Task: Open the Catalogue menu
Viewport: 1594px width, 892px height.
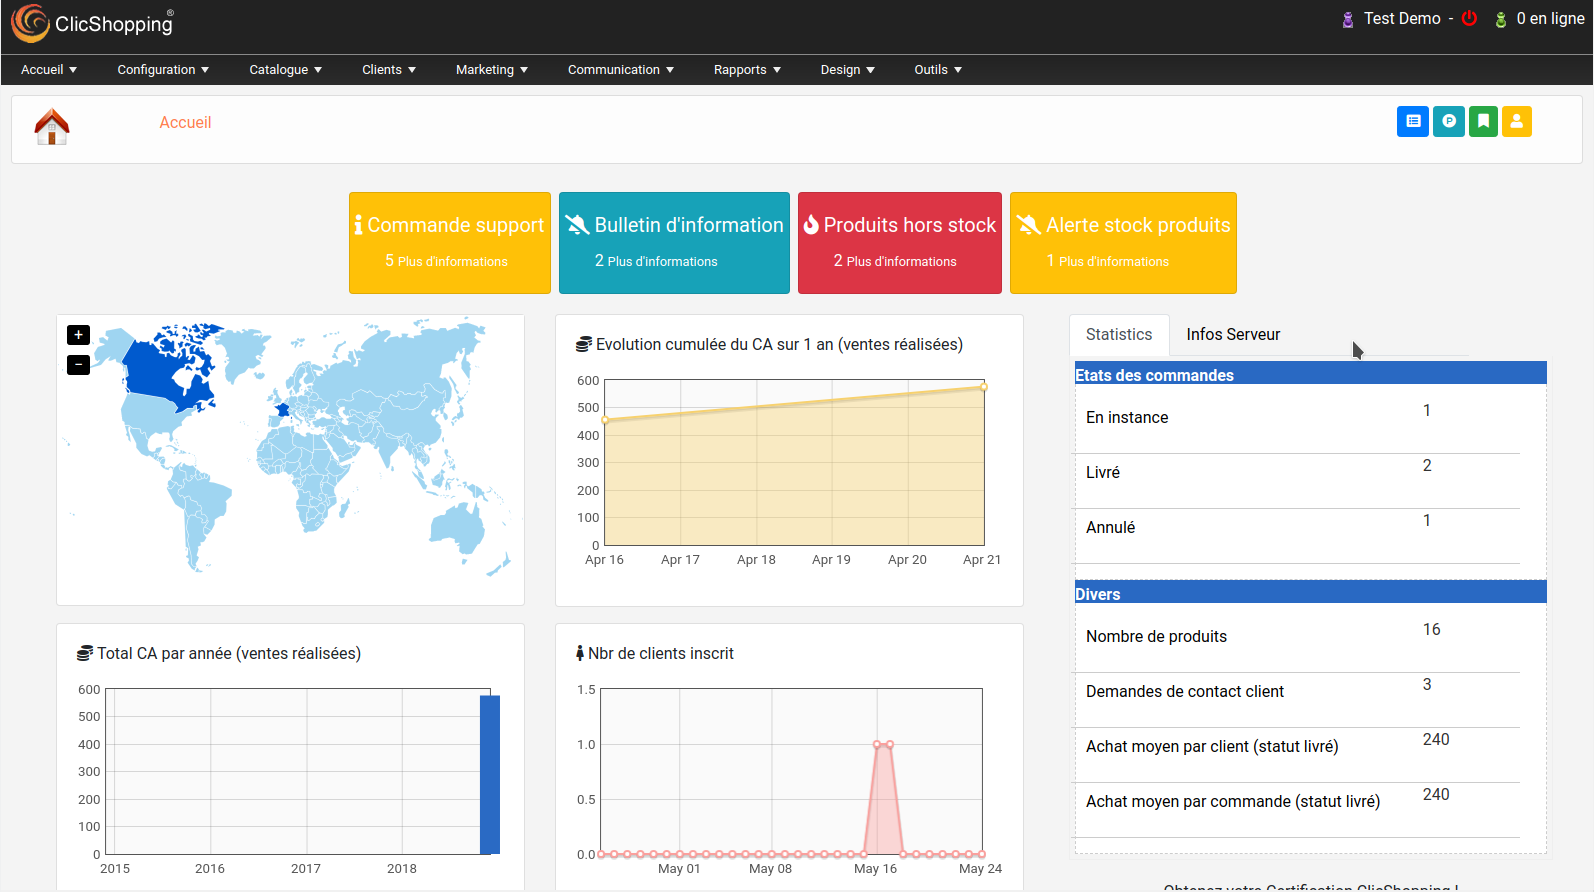Action: [x=286, y=70]
